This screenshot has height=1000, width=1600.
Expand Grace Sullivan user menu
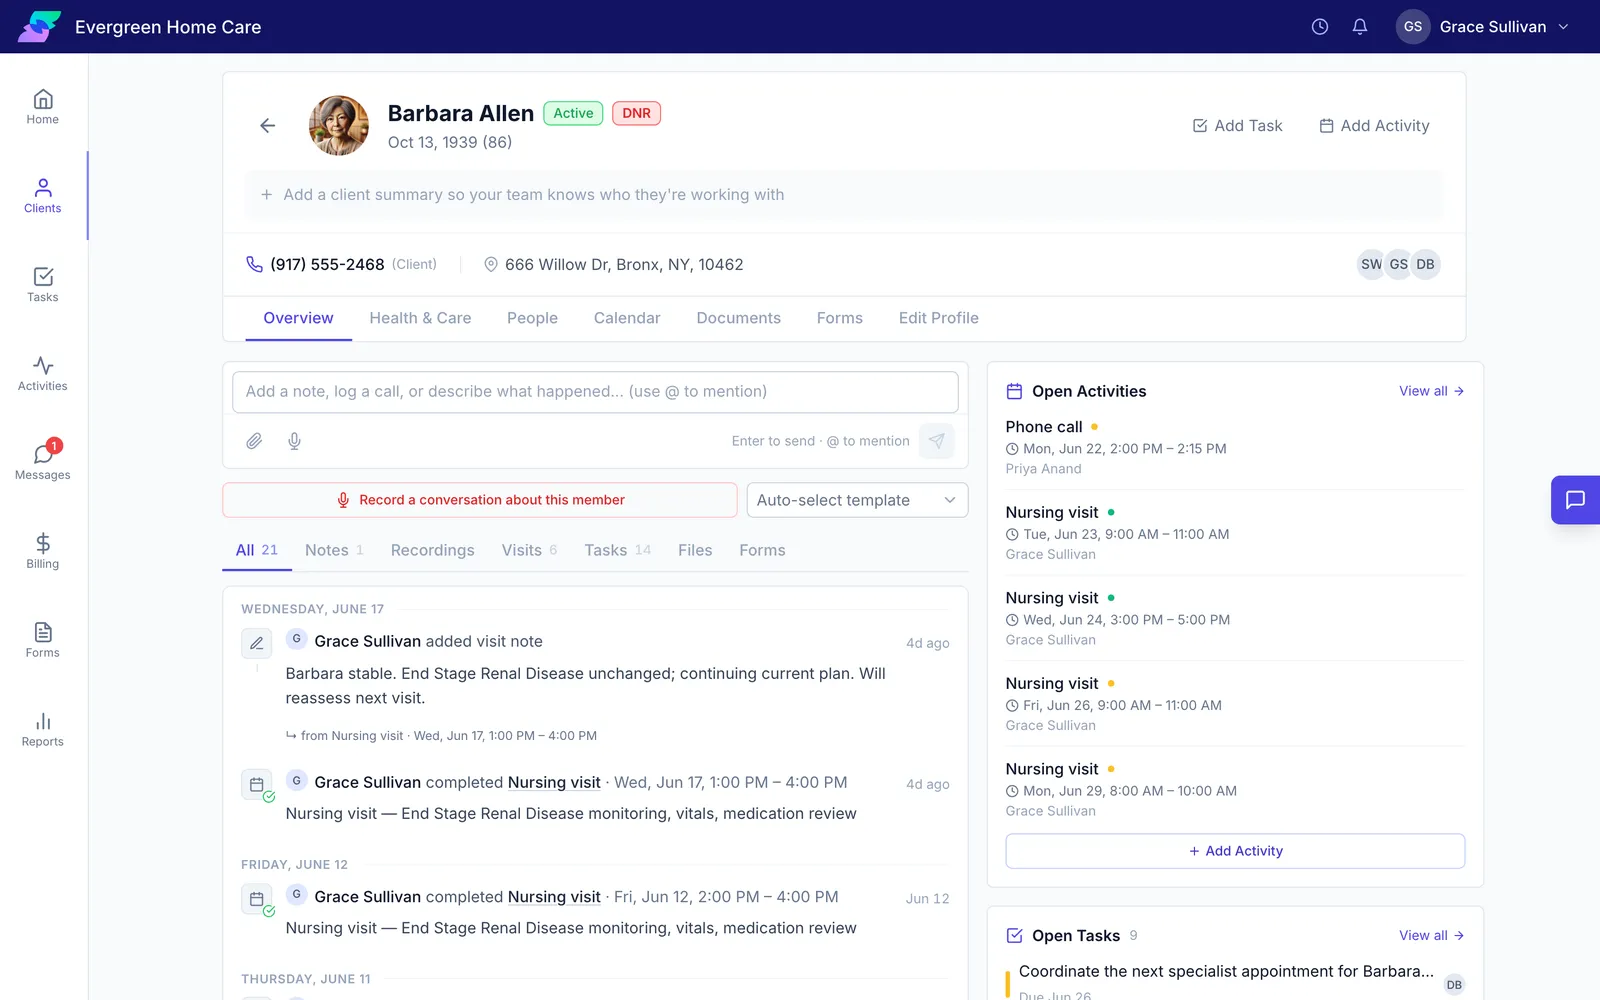(x=1483, y=27)
